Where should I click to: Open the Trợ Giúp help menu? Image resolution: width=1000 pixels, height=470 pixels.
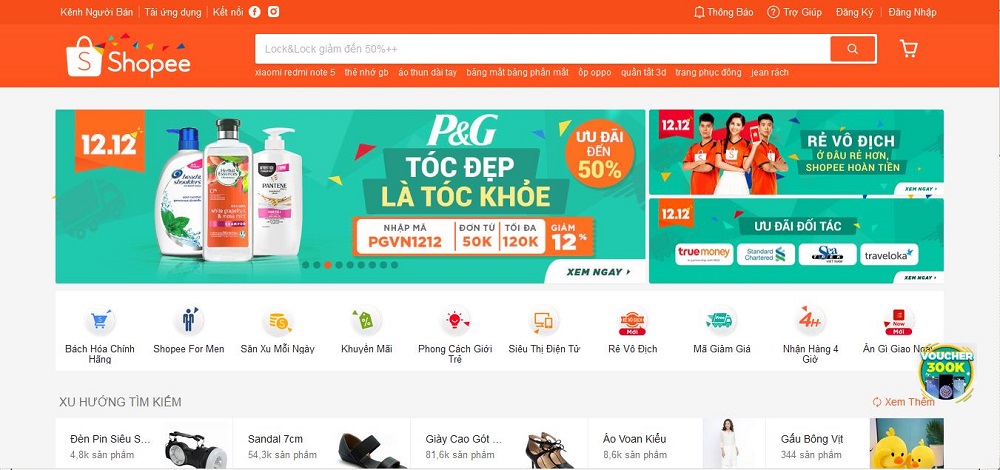[794, 12]
